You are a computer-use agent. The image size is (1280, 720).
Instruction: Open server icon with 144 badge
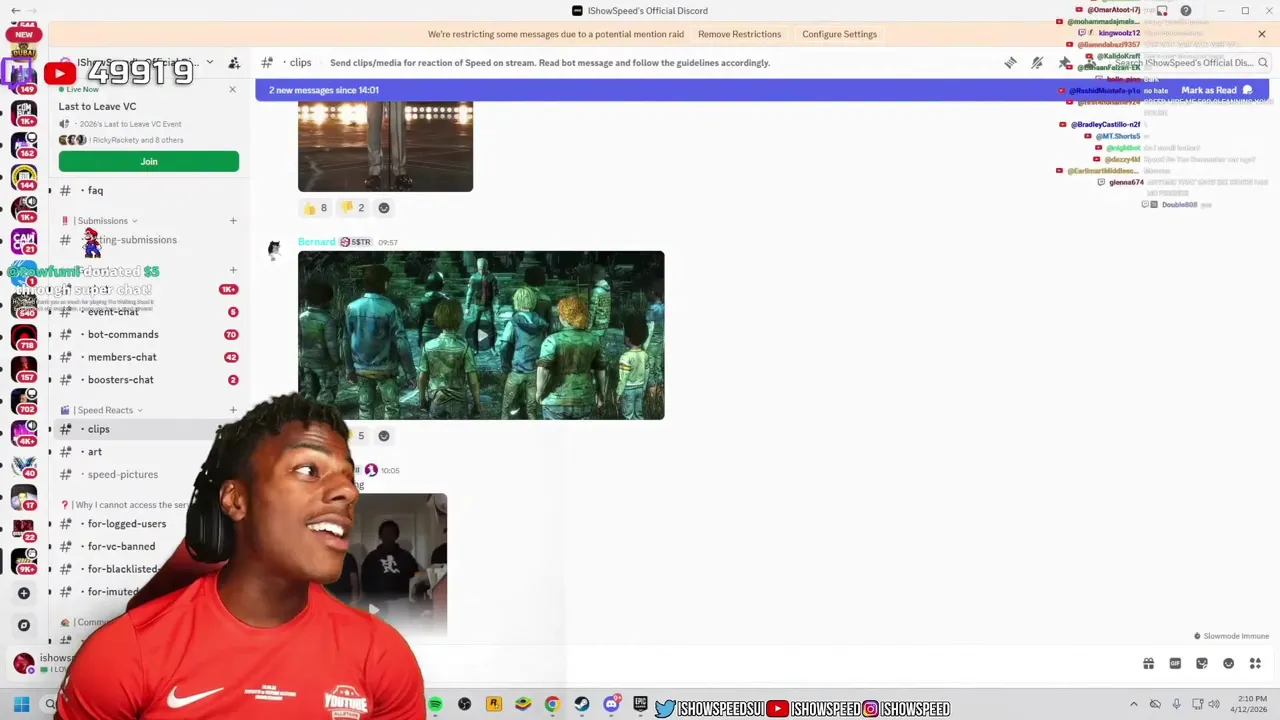(x=24, y=176)
